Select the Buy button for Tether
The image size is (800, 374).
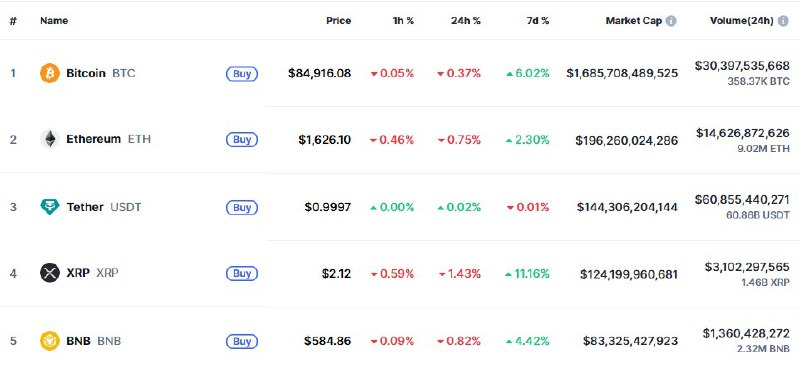point(242,207)
